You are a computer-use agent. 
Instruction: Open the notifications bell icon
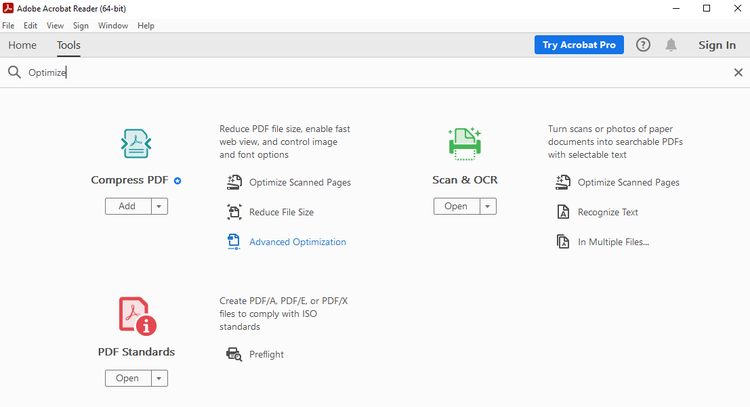coord(671,45)
